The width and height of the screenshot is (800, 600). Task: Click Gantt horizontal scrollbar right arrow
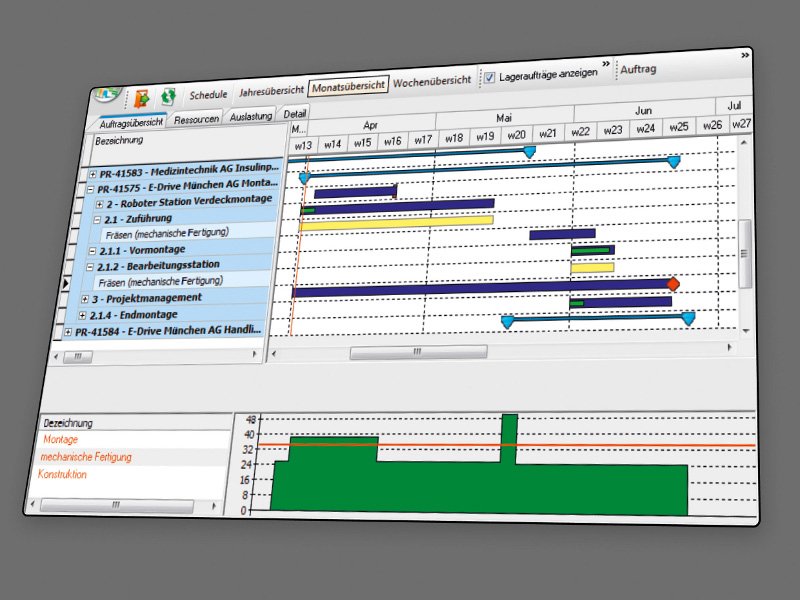730,347
